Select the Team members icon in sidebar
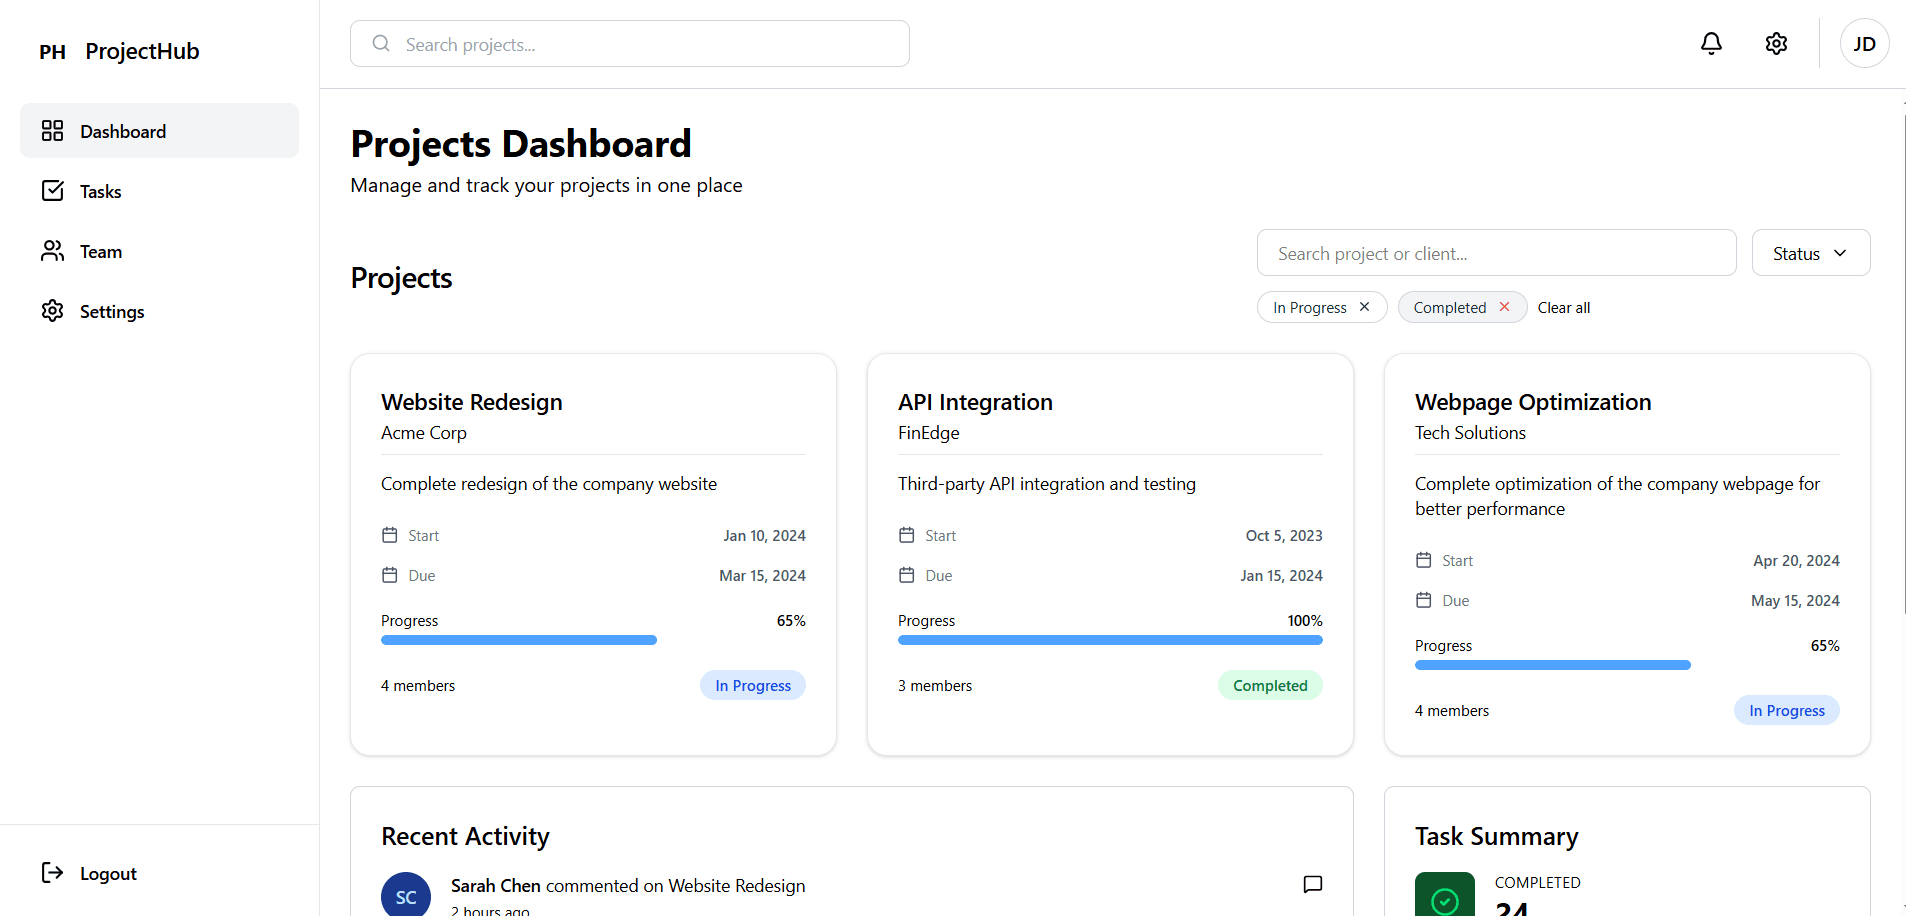1906x916 pixels. click(x=53, y=251)
